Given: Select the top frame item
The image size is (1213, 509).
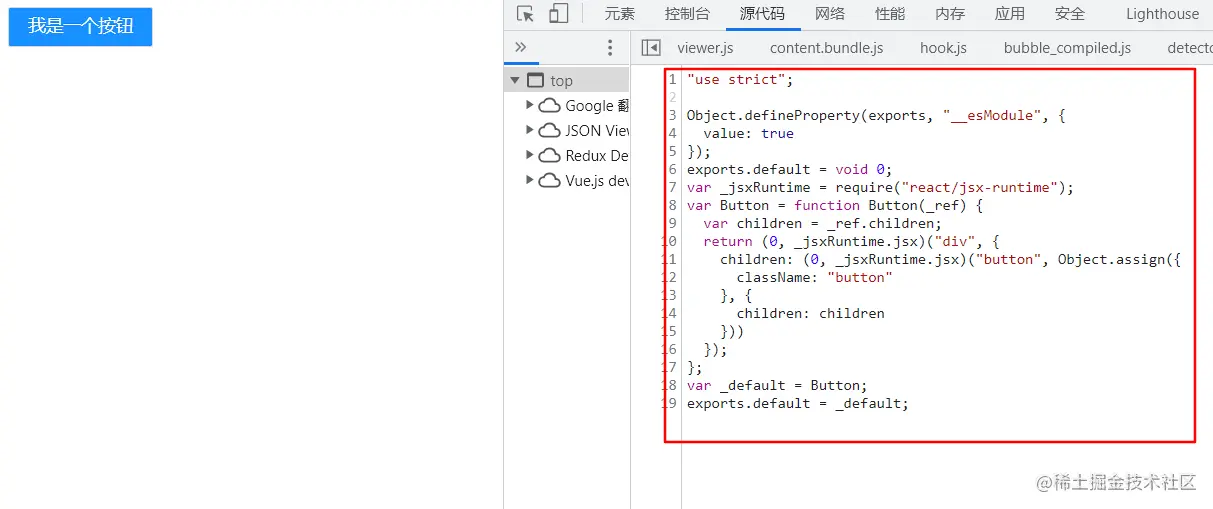Looking at the screenshot, I should click(567, 81).
